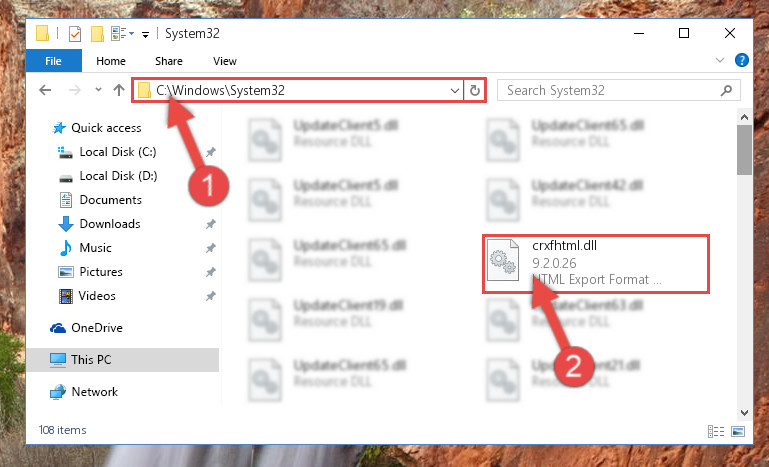Screen dimensions: 769x467
Task: Expand the address bar history dropdown
Action: [x=455, y=90]
